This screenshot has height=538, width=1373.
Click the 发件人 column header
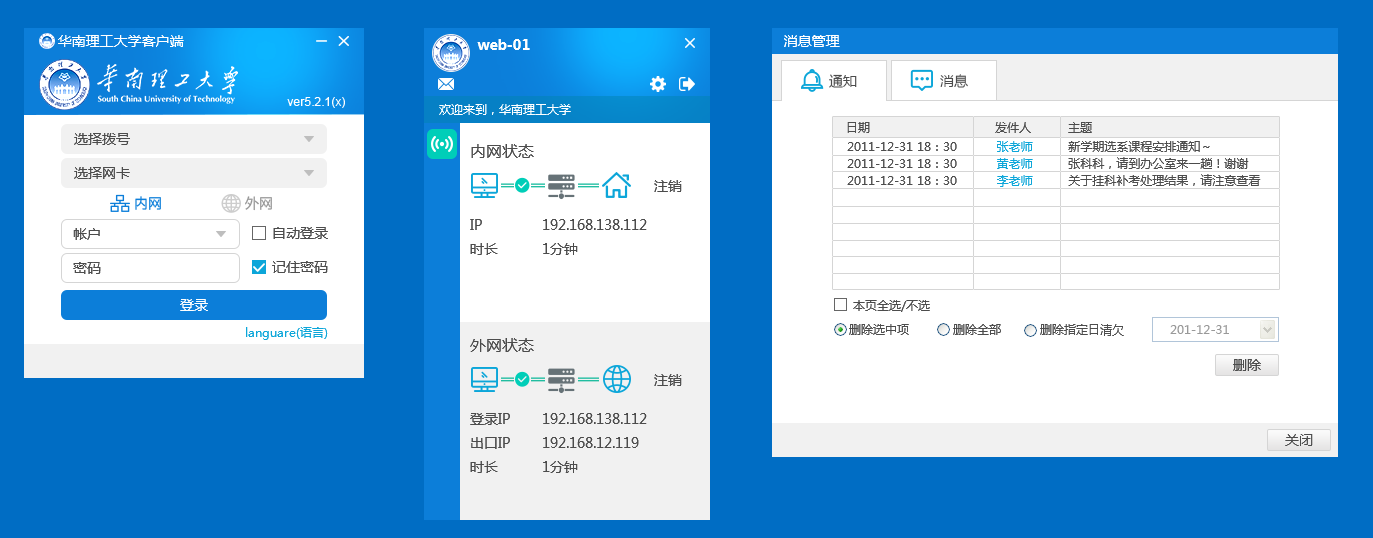click(x=1017, y=128)
